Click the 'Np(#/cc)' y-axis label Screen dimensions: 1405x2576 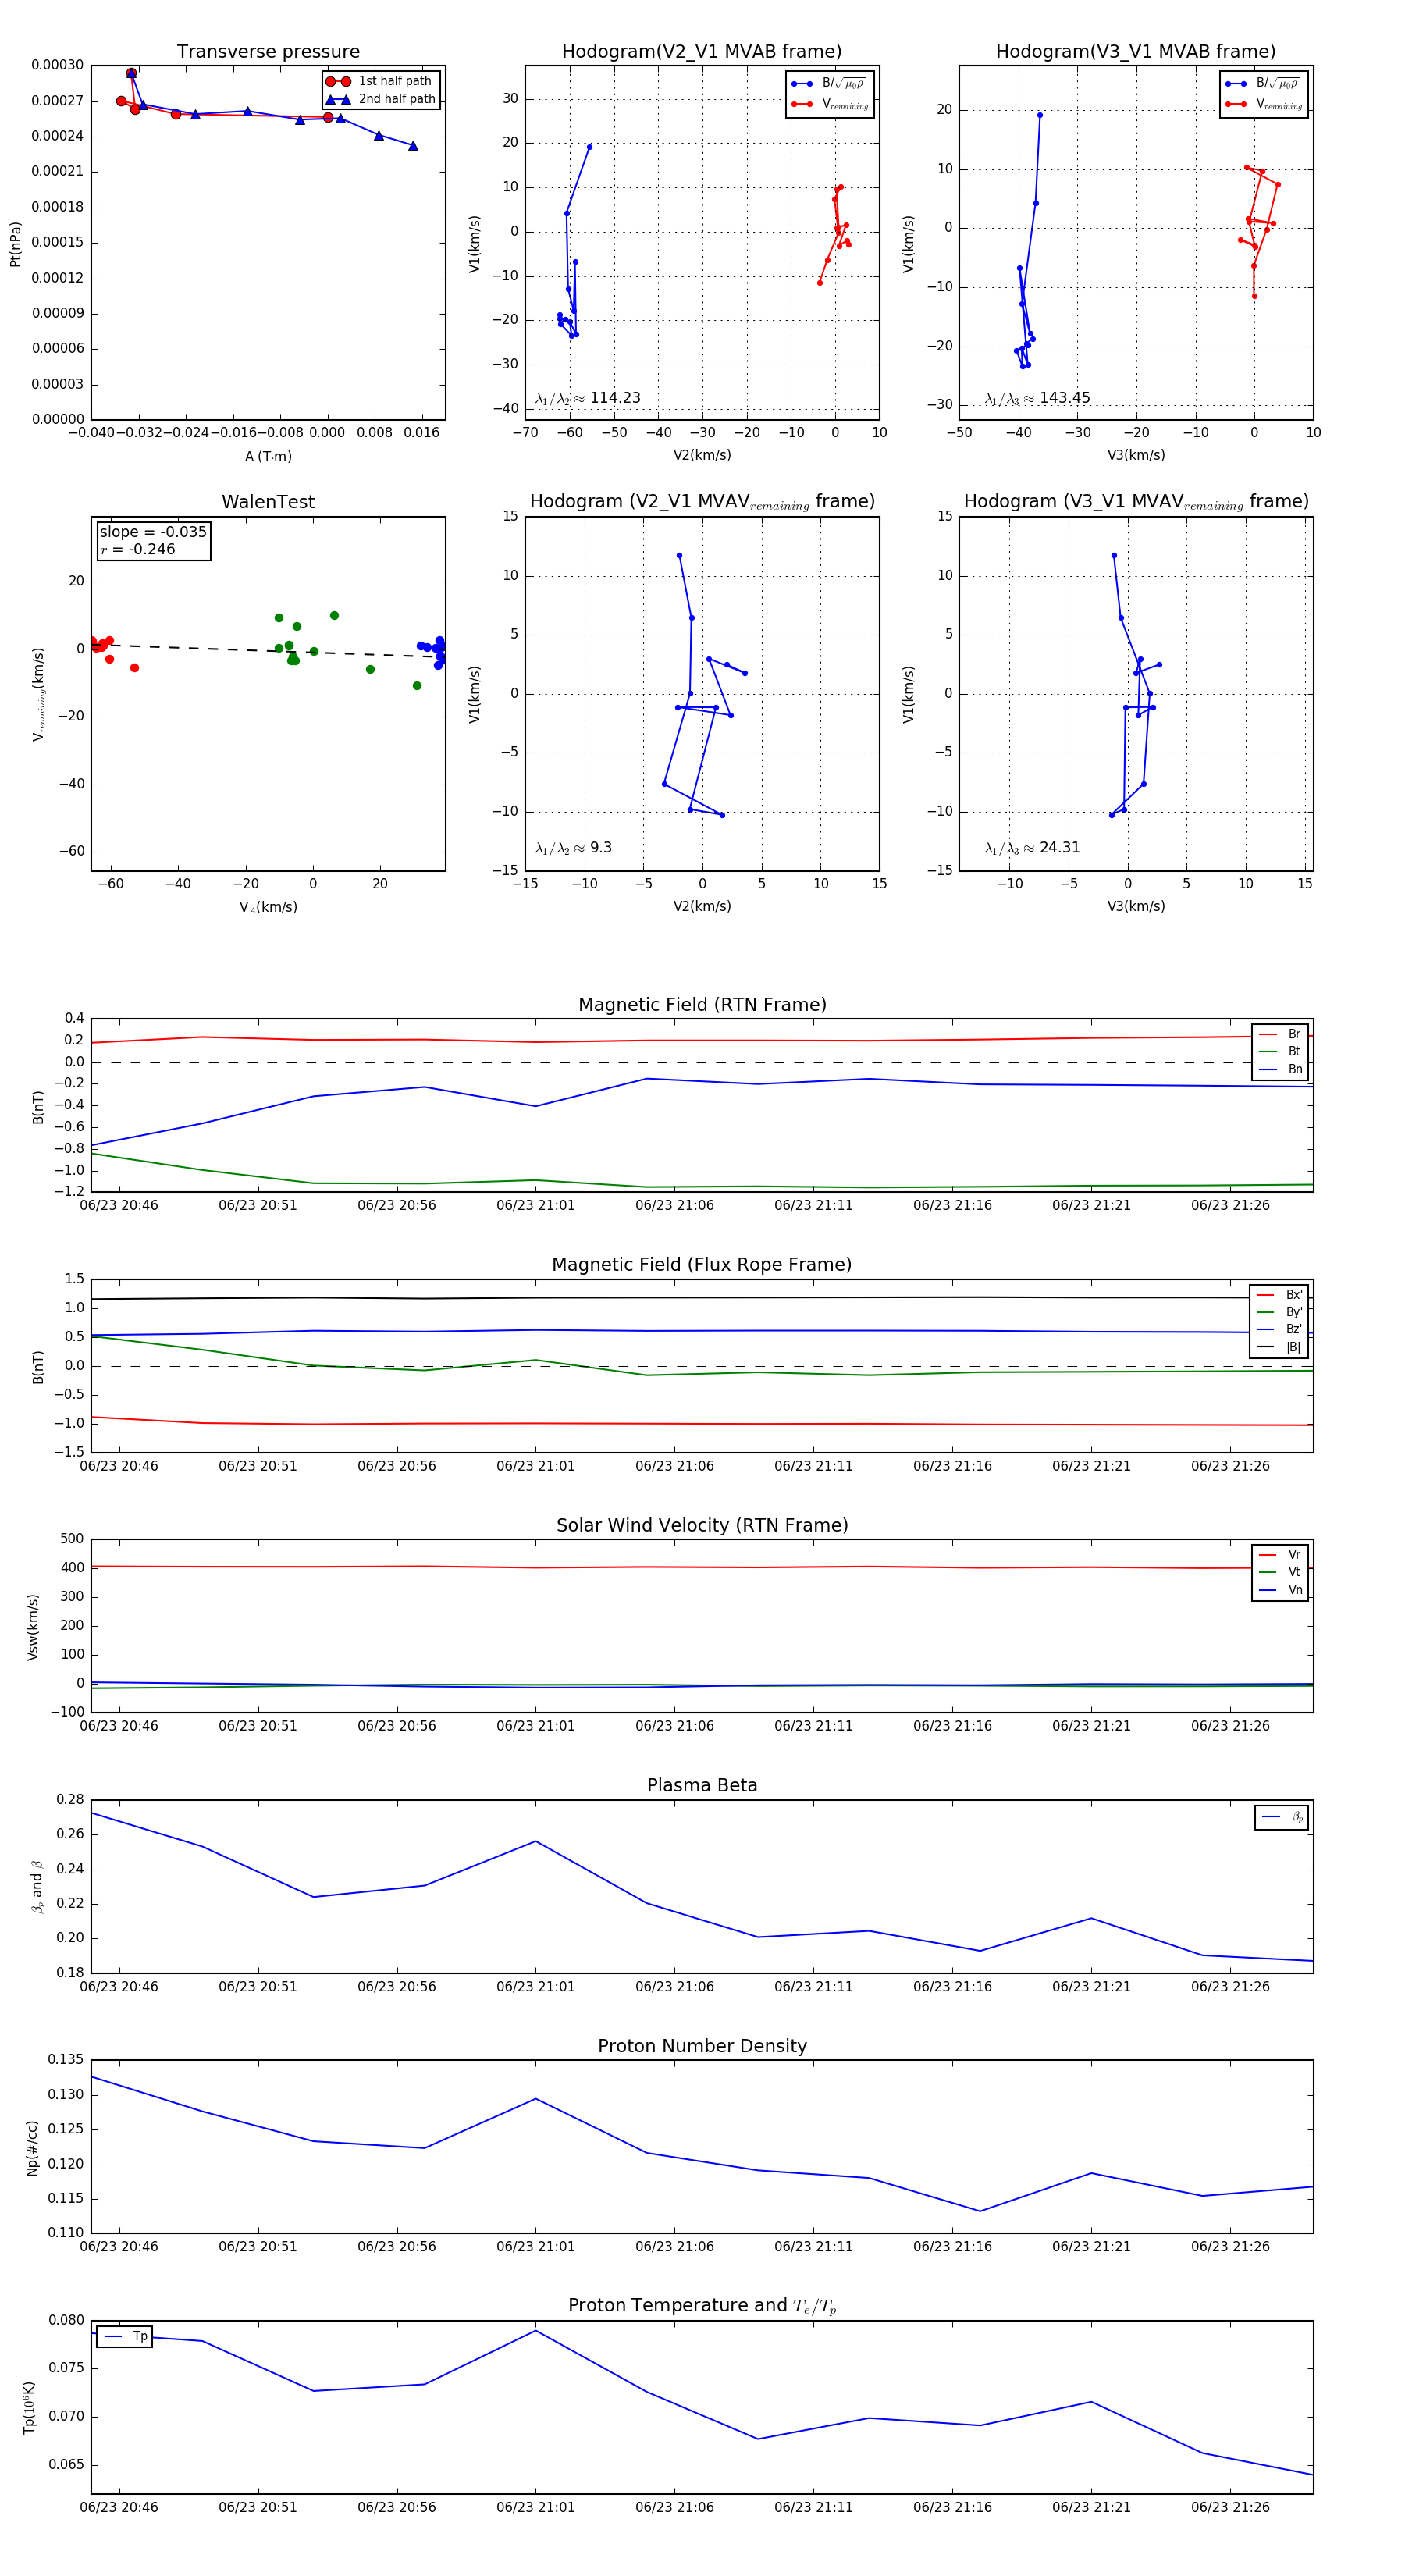[x=33, y=2148]
